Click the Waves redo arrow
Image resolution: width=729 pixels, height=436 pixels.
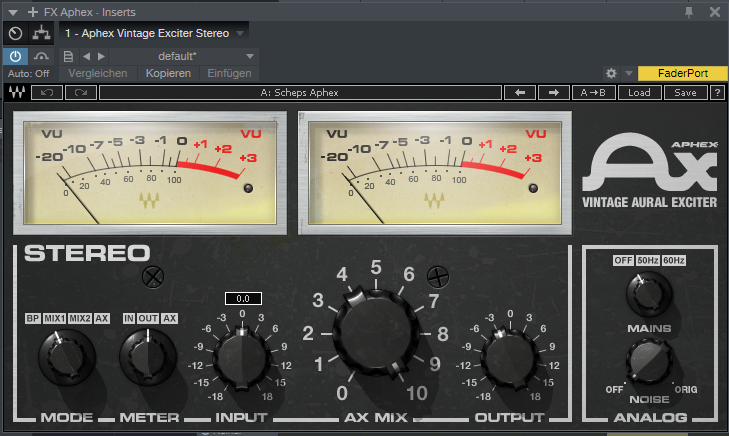point(81,92)
